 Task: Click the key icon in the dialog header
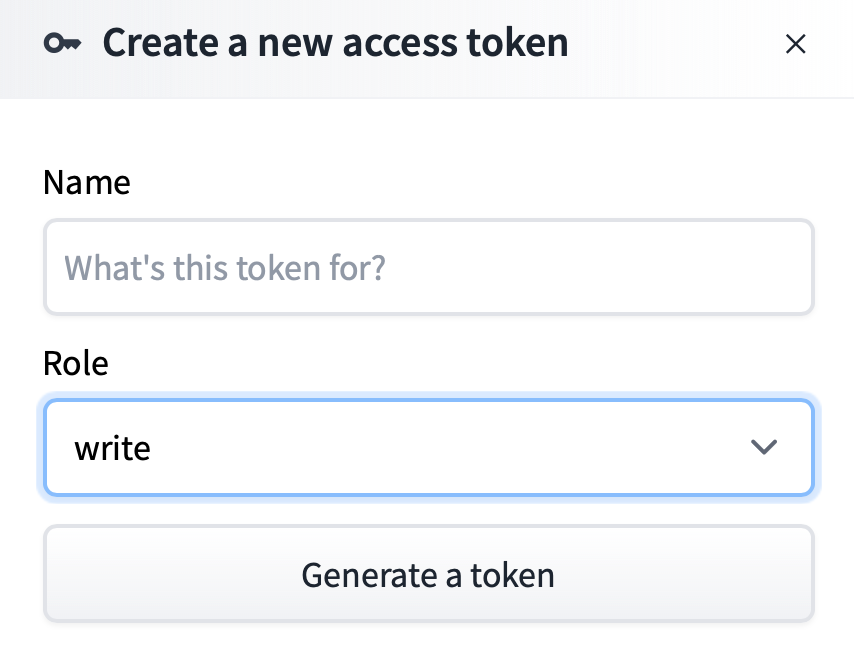coord(62,42)
